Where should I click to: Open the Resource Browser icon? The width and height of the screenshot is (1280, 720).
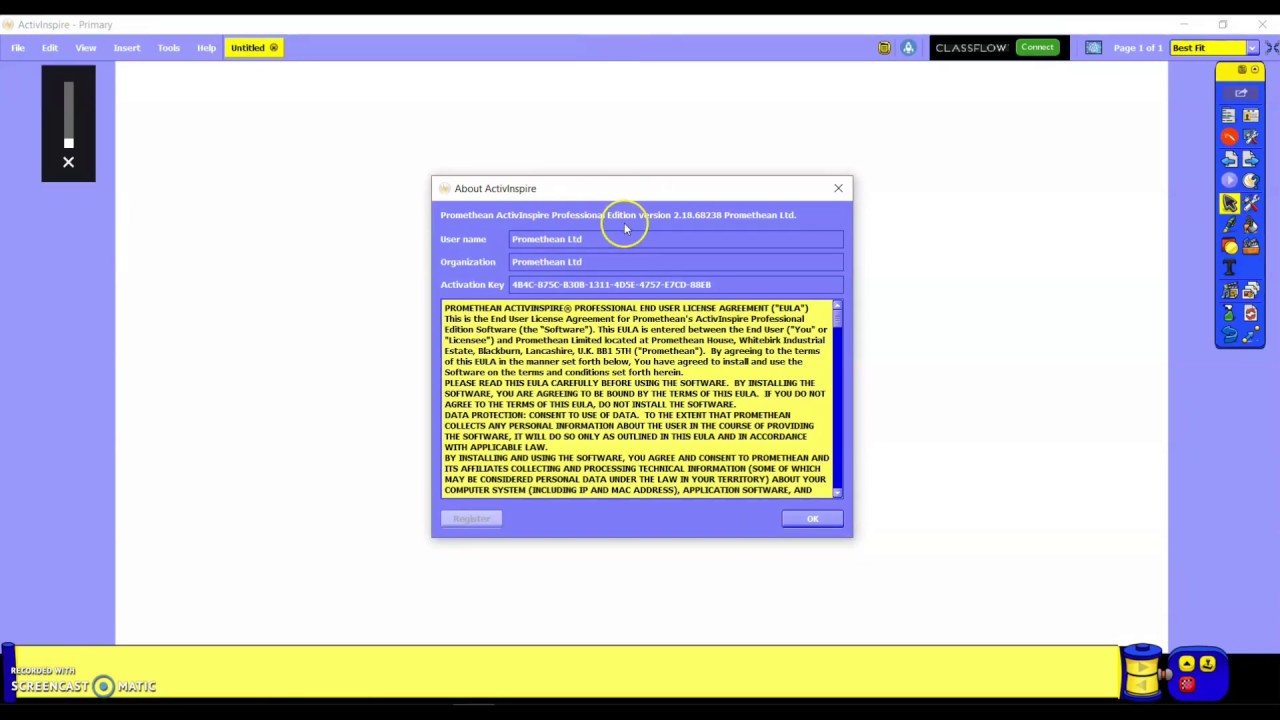[x=1251, y=291]
